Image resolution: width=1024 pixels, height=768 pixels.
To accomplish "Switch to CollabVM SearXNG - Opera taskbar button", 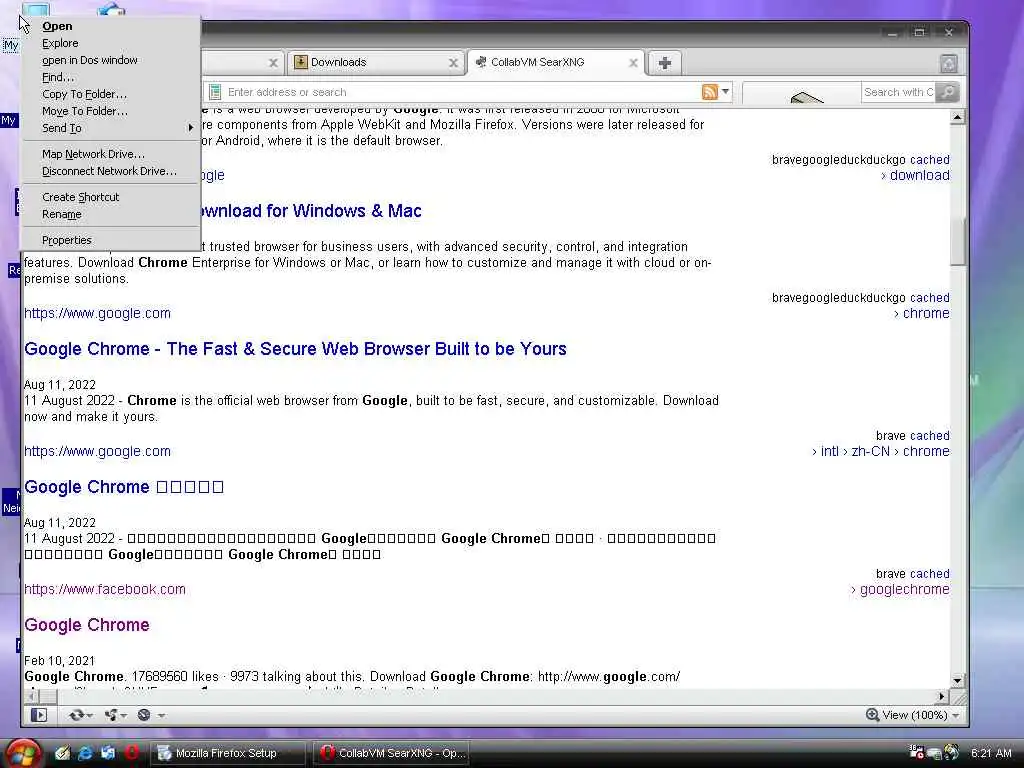I will tap(392, 753).
